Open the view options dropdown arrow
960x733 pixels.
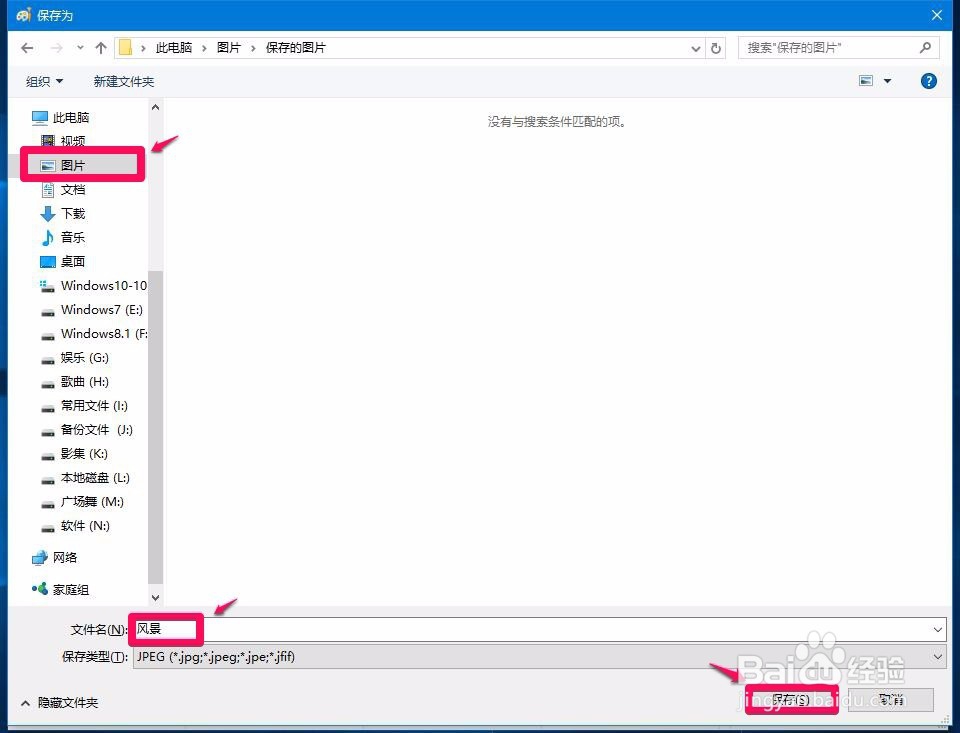click(887, 81)
